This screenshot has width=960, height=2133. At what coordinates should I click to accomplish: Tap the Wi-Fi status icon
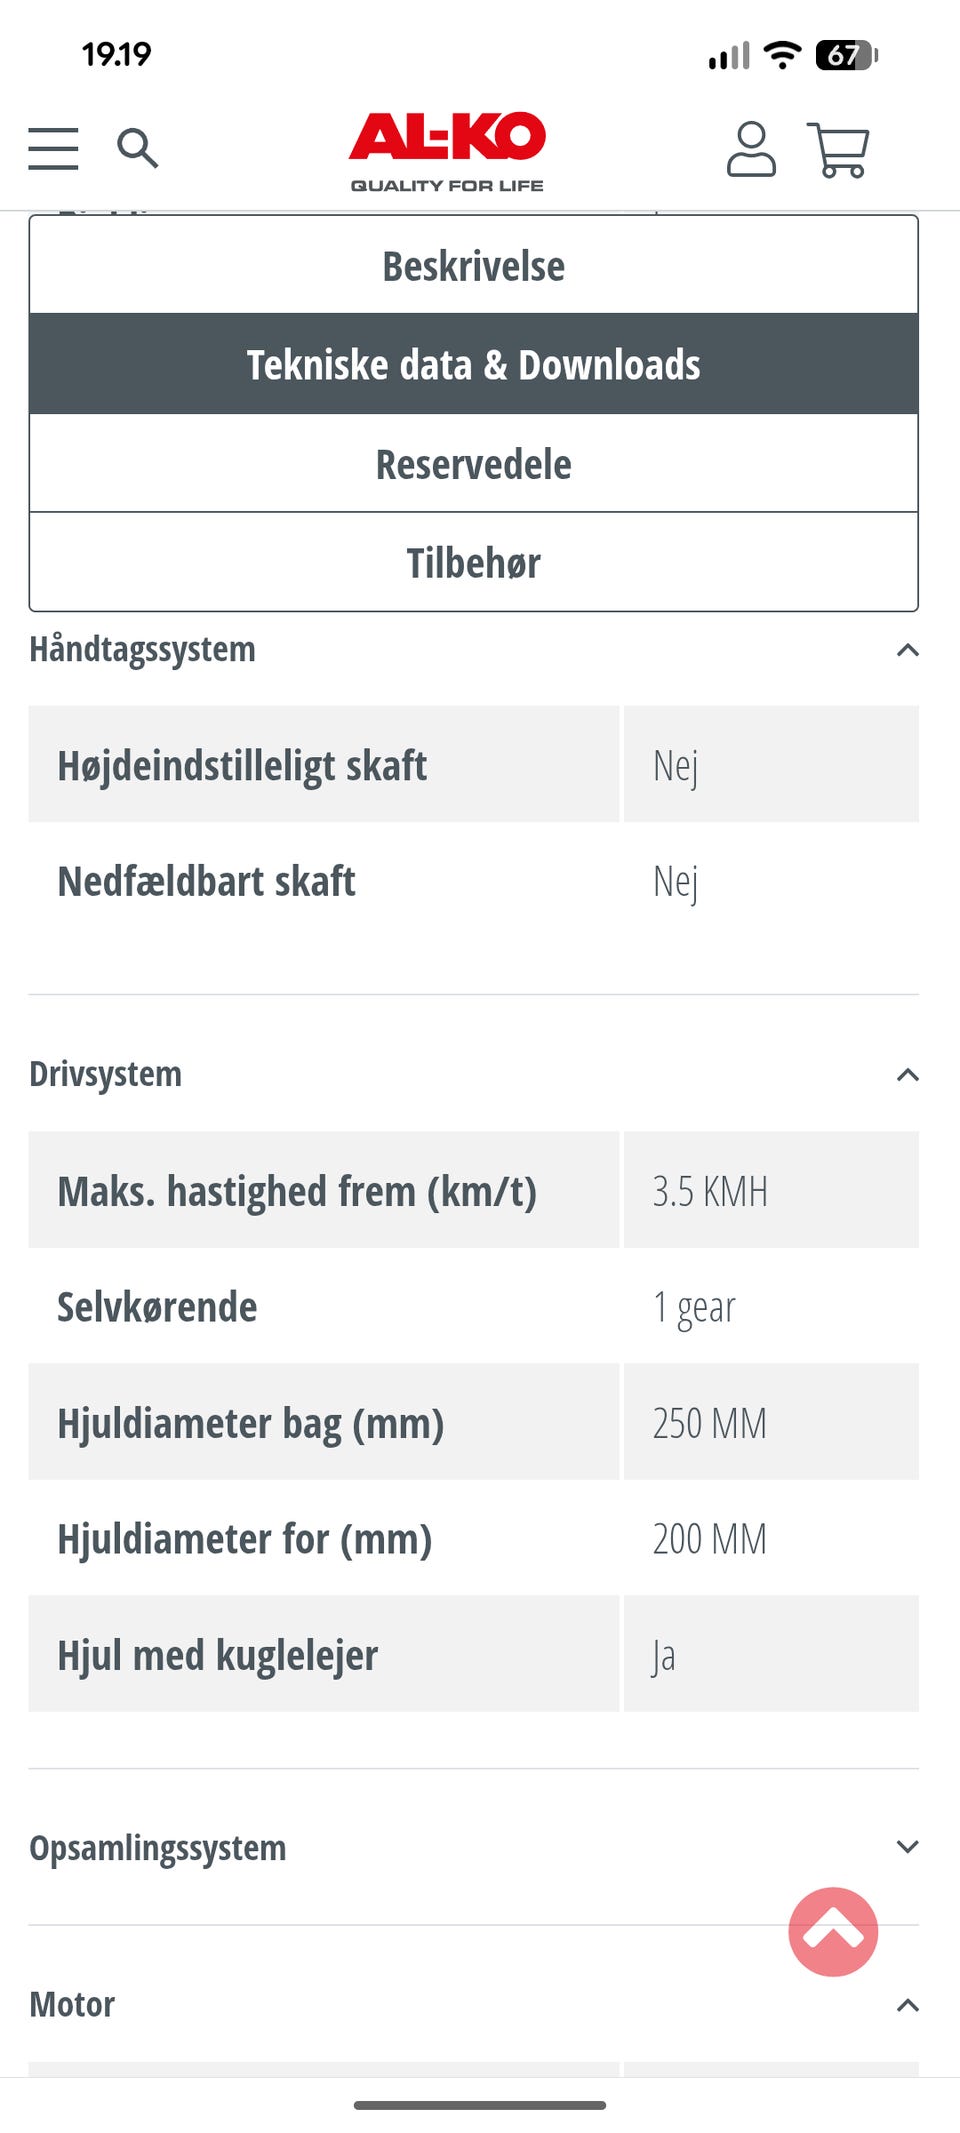point(782,55)
